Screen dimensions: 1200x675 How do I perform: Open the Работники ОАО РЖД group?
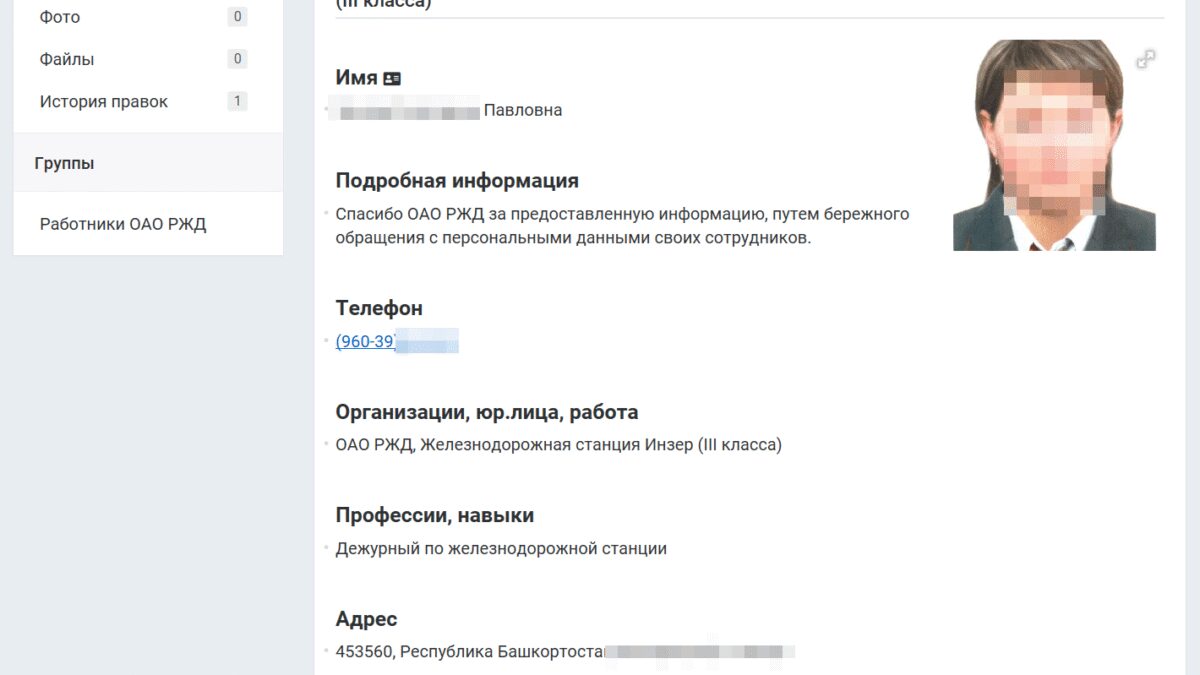(x=123, y=224)
